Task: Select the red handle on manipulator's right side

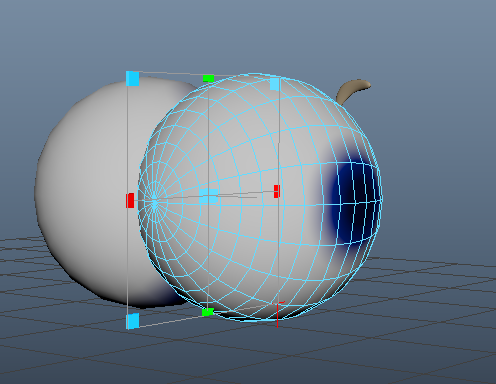Action: (x=277, y=191)
